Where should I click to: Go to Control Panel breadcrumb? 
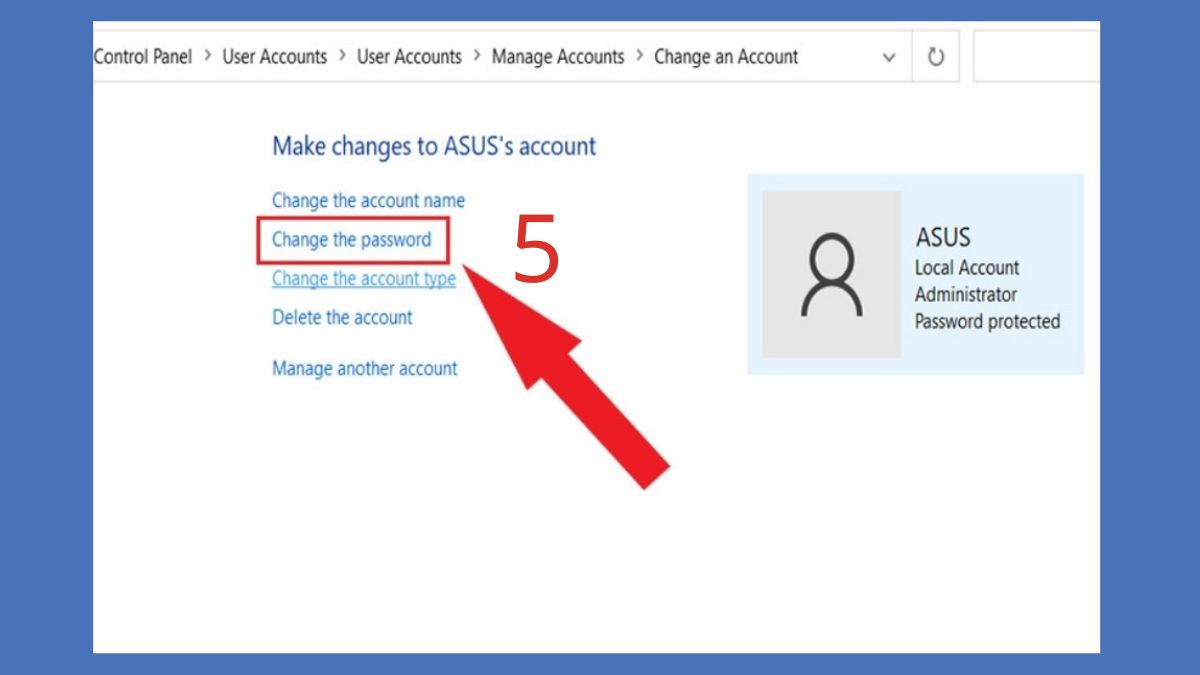click(143, 57)
